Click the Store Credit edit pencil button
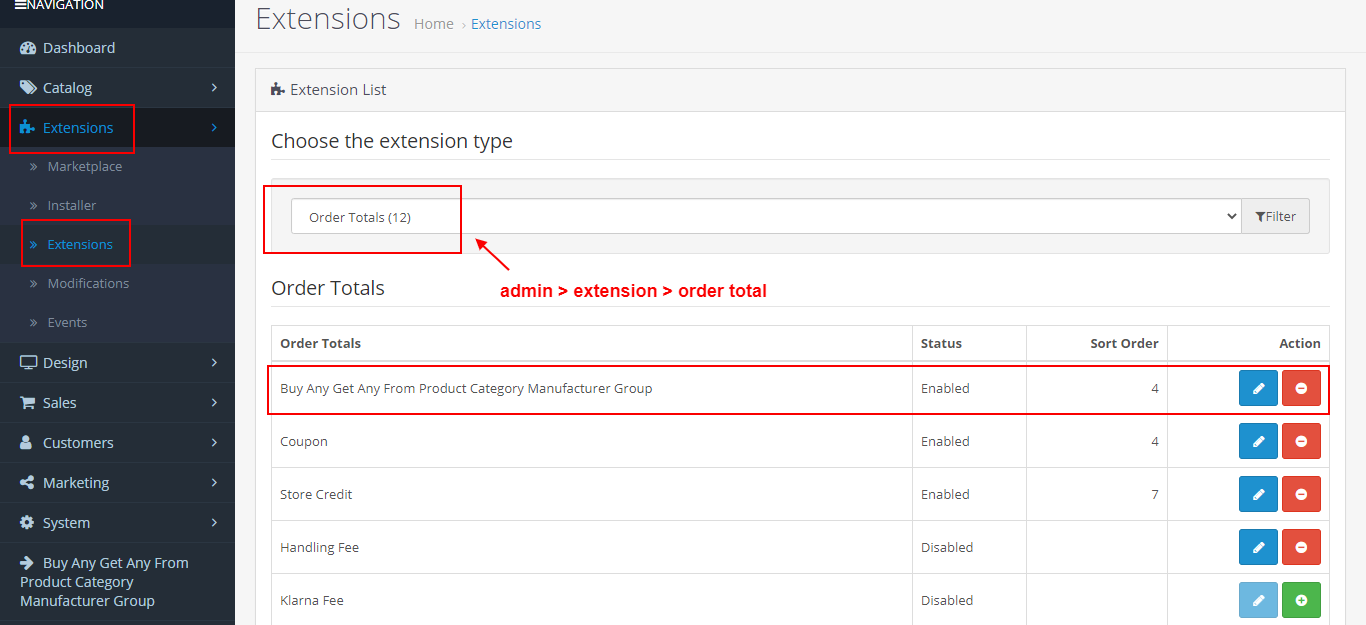 click(x=1258, y=494)
